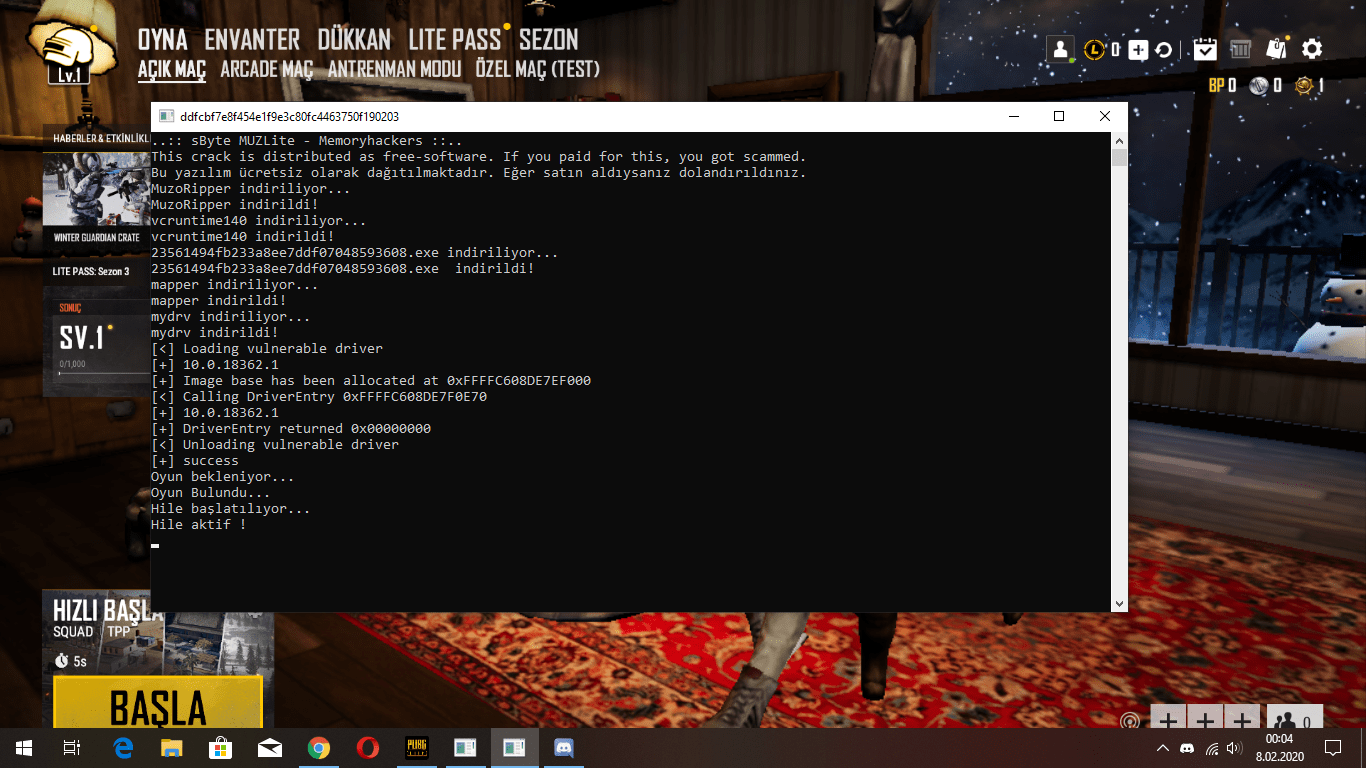Image resolution: width=1366 pixels, height=768 pixels.
Task: Click "MuzoRipper indirildi!" console line
Action: [234, 205]
